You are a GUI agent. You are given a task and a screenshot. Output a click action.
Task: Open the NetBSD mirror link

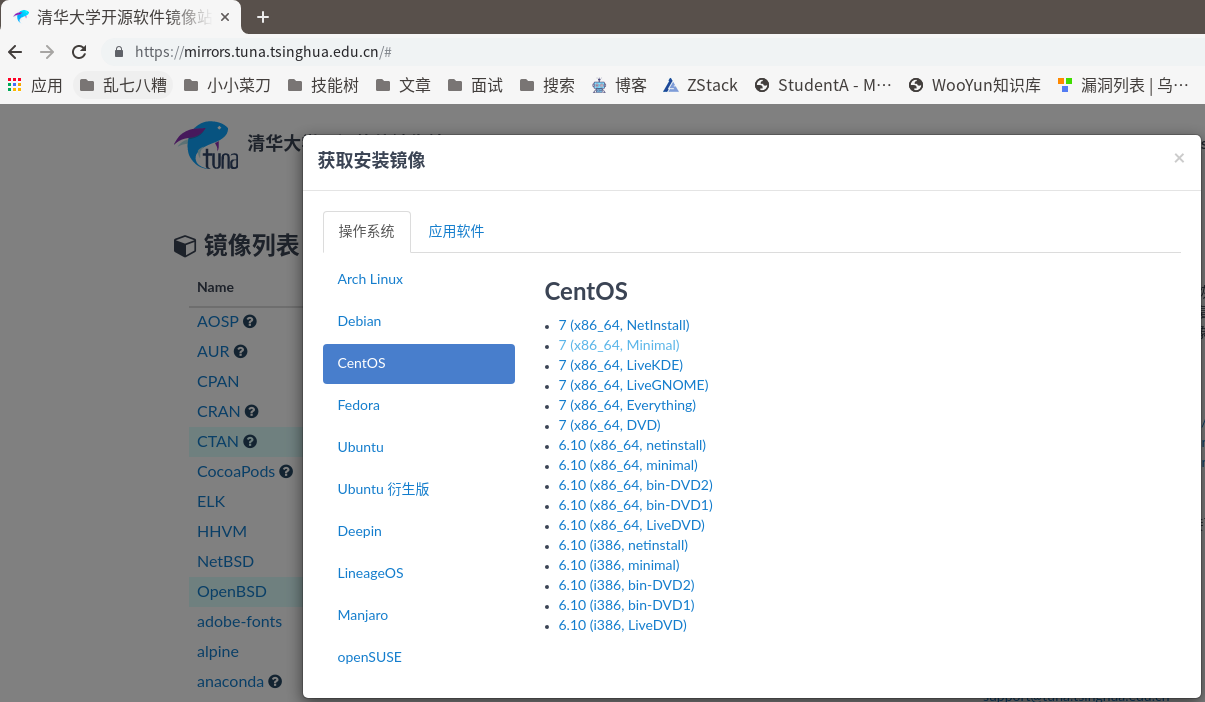click(x=225, y=562)
